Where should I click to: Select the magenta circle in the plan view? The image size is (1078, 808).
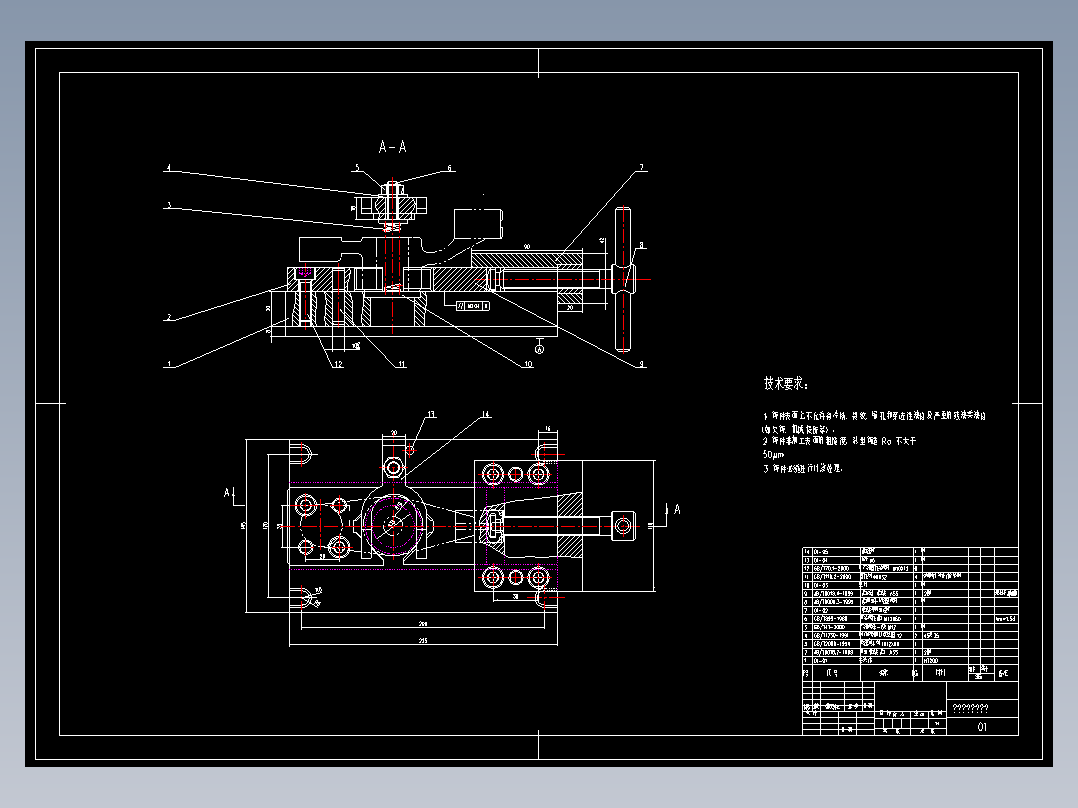pyautogui.click(x=393, y=525)
